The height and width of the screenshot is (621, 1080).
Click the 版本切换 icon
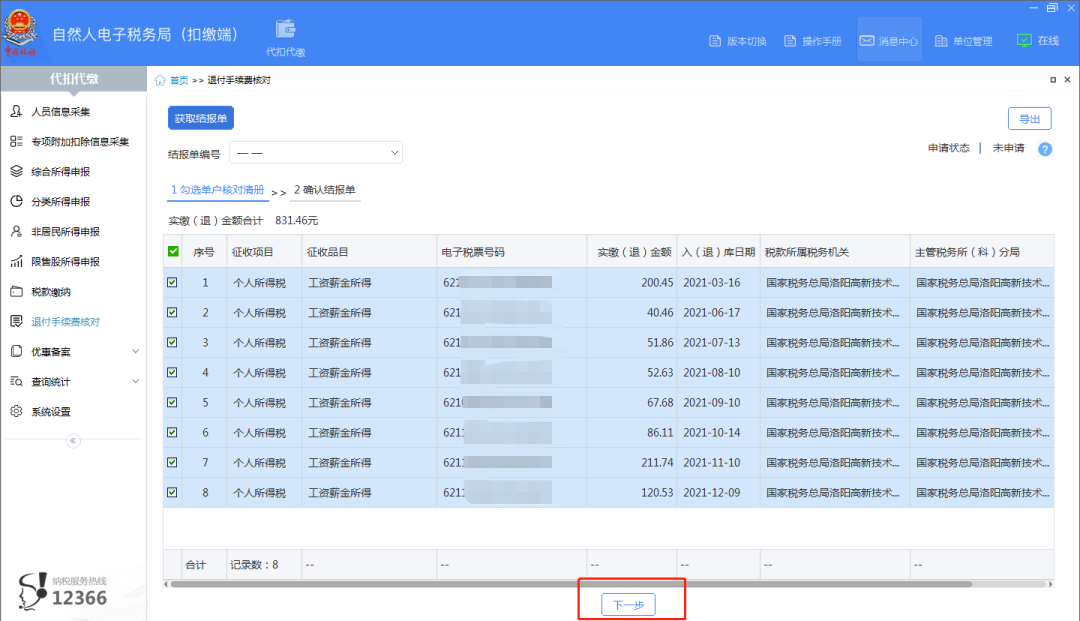(715, 41)
